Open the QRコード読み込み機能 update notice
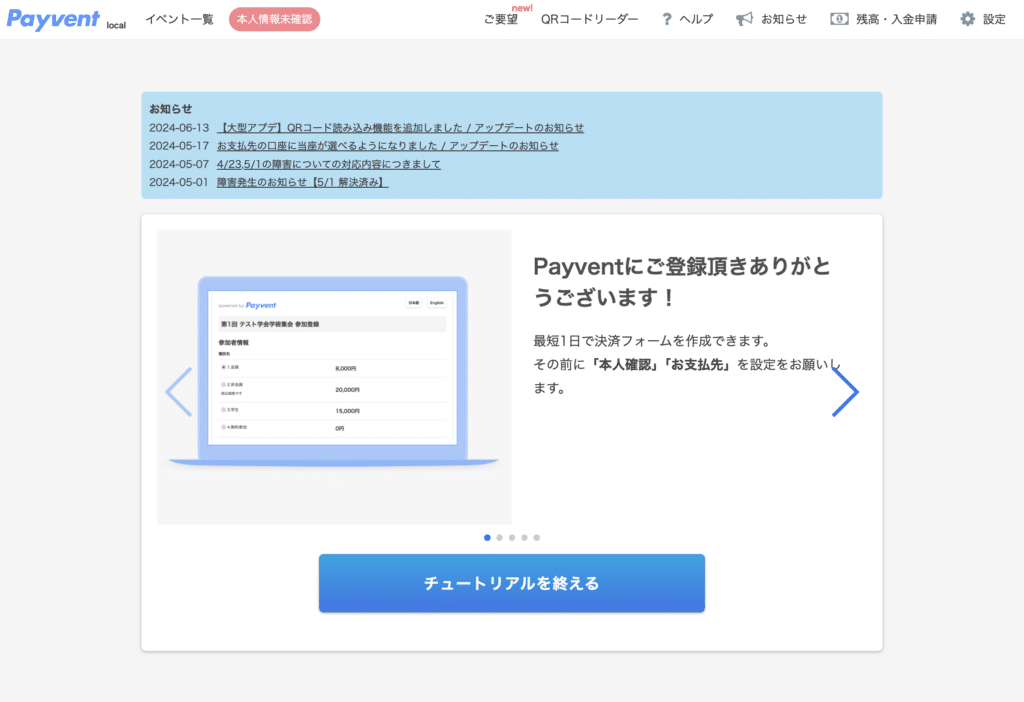 [x=400, y=128]
